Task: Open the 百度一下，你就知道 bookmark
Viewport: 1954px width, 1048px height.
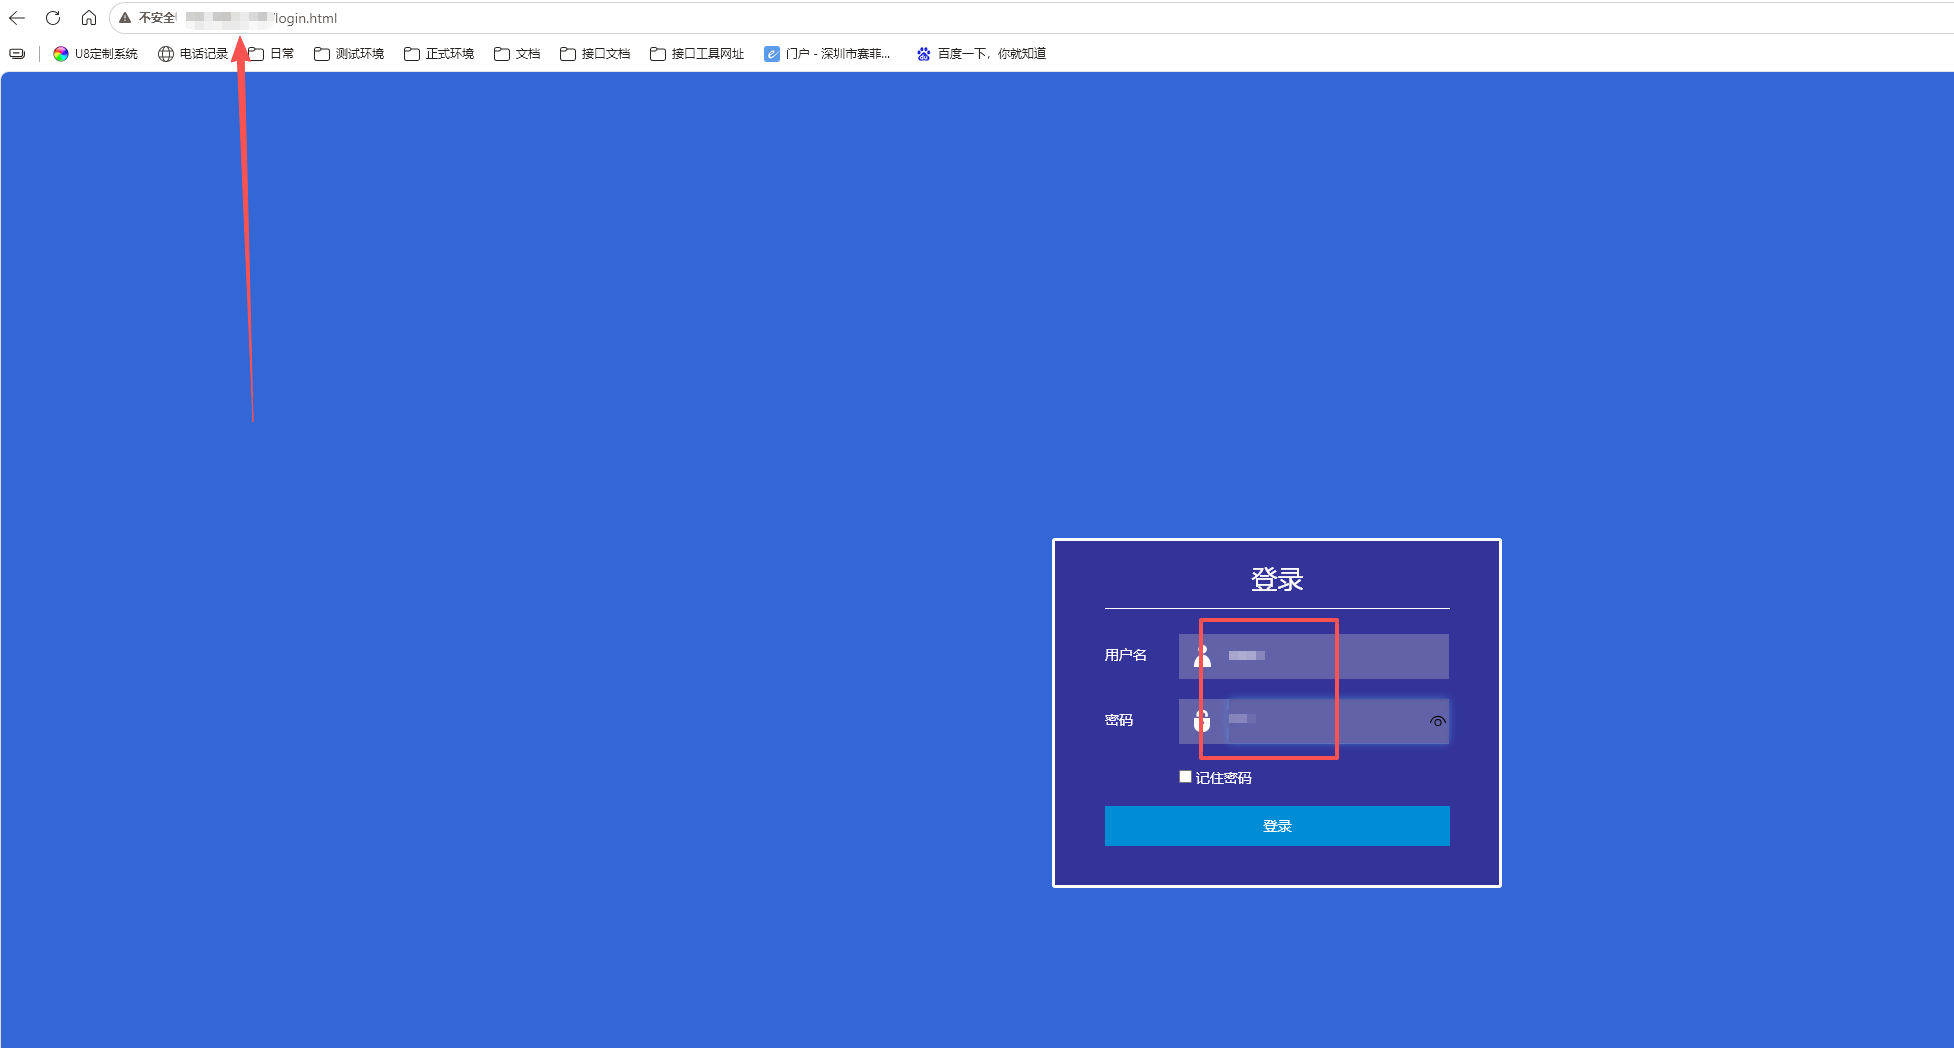Action: 981,54
